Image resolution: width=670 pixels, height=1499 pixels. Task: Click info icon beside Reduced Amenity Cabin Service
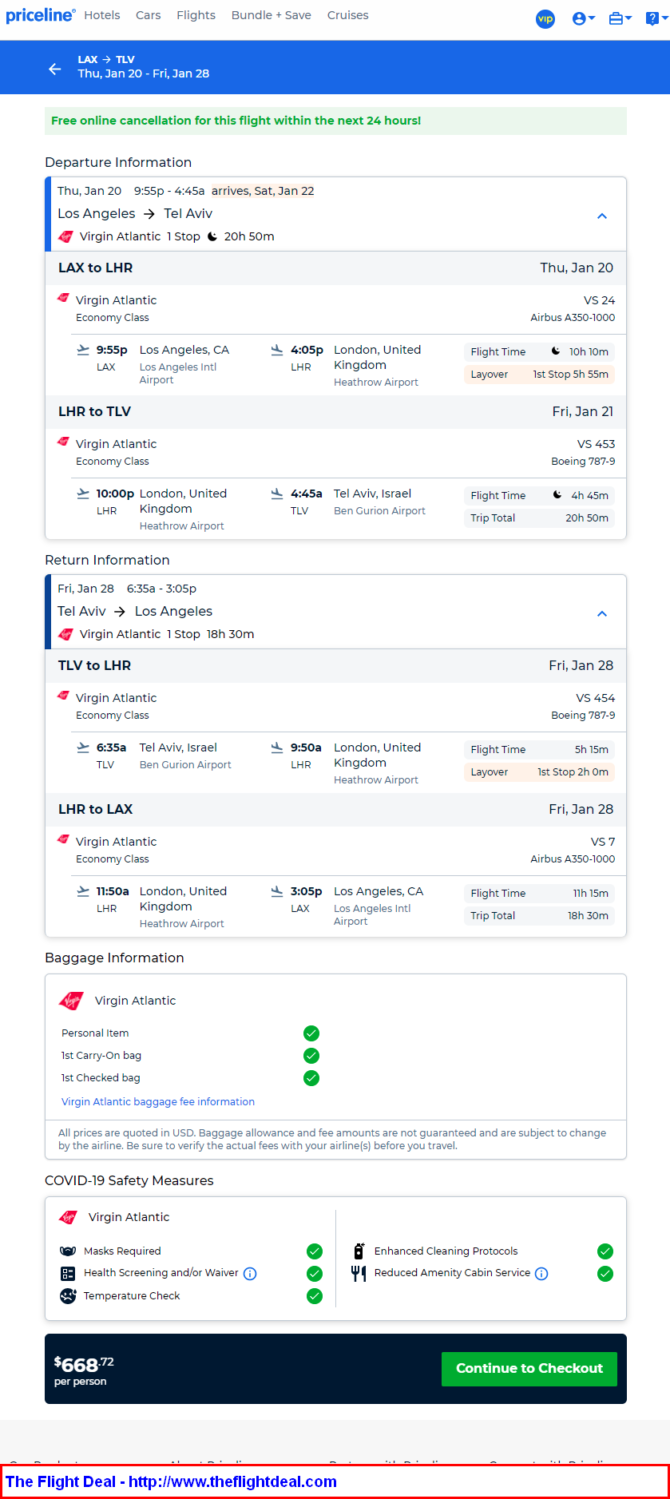pyautogui.click(x=541, y=1274)
